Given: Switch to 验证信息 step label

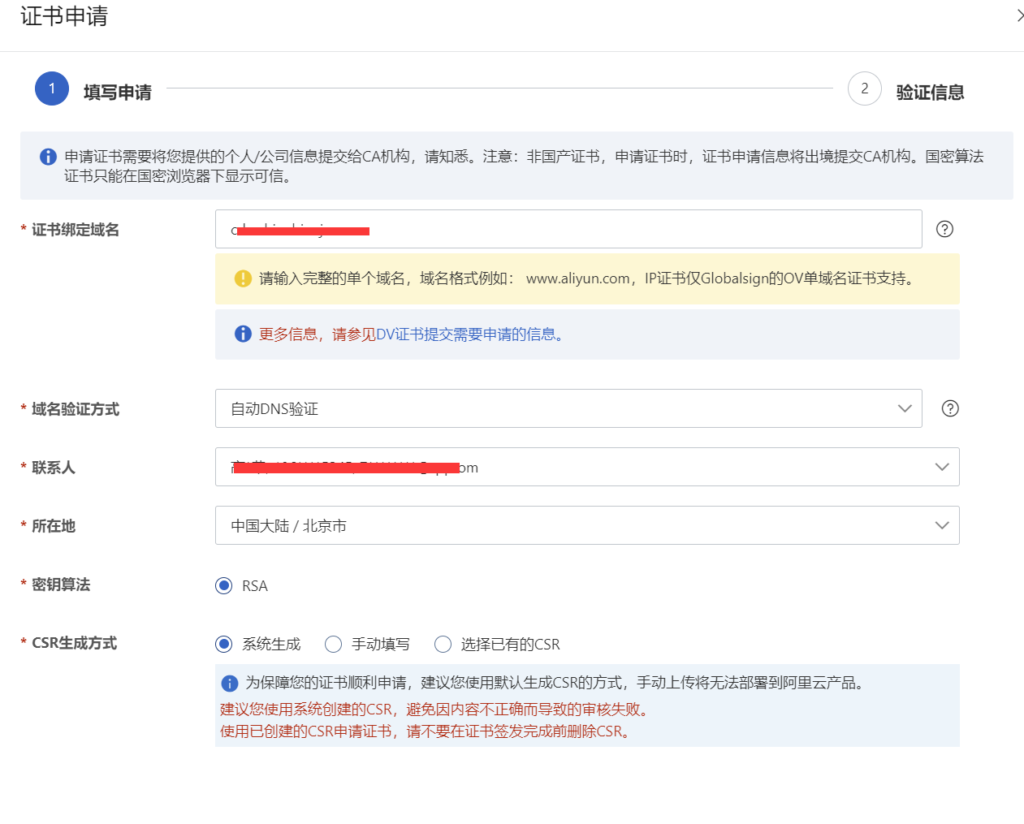Looking at the screenshot, I should [x=930, y=92].
